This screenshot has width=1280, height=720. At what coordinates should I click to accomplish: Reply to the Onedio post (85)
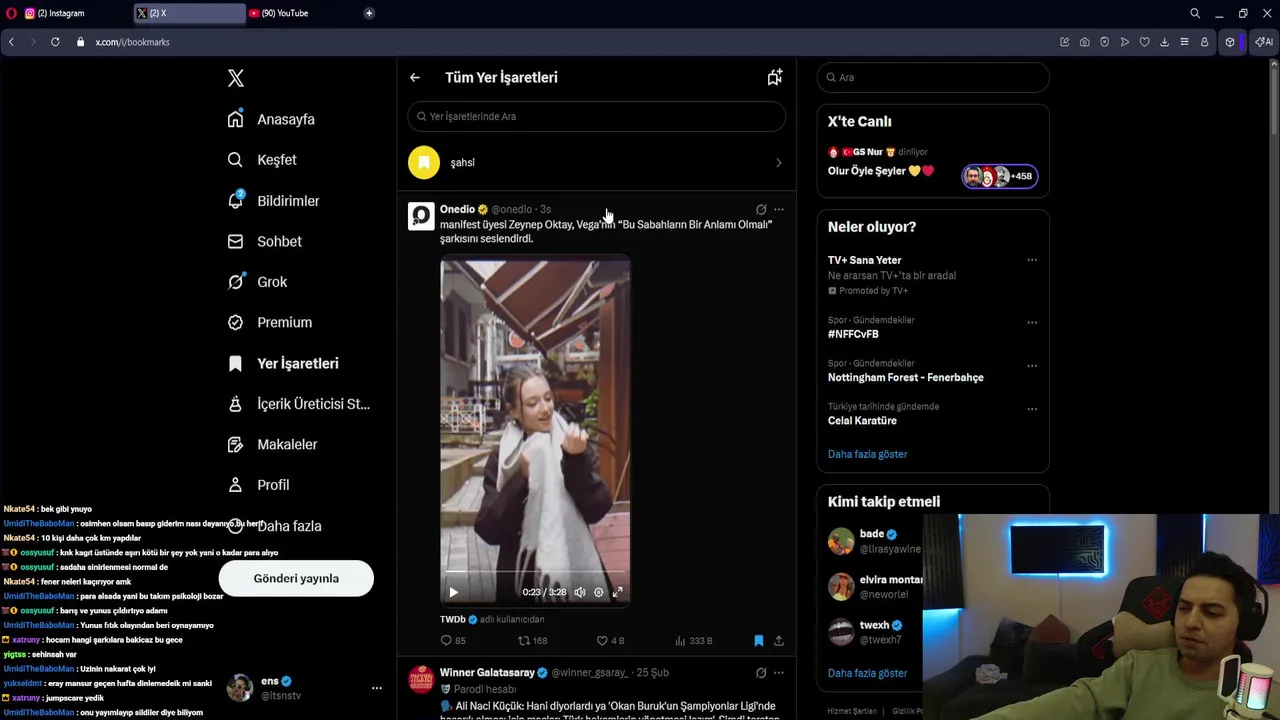click(x=453, y=640)
